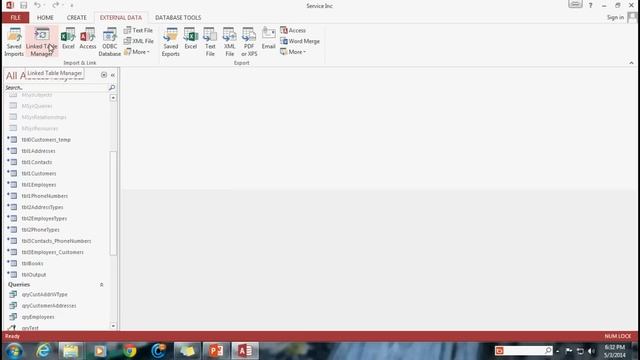
Task: Import an XML File
Action: [139, 41]
